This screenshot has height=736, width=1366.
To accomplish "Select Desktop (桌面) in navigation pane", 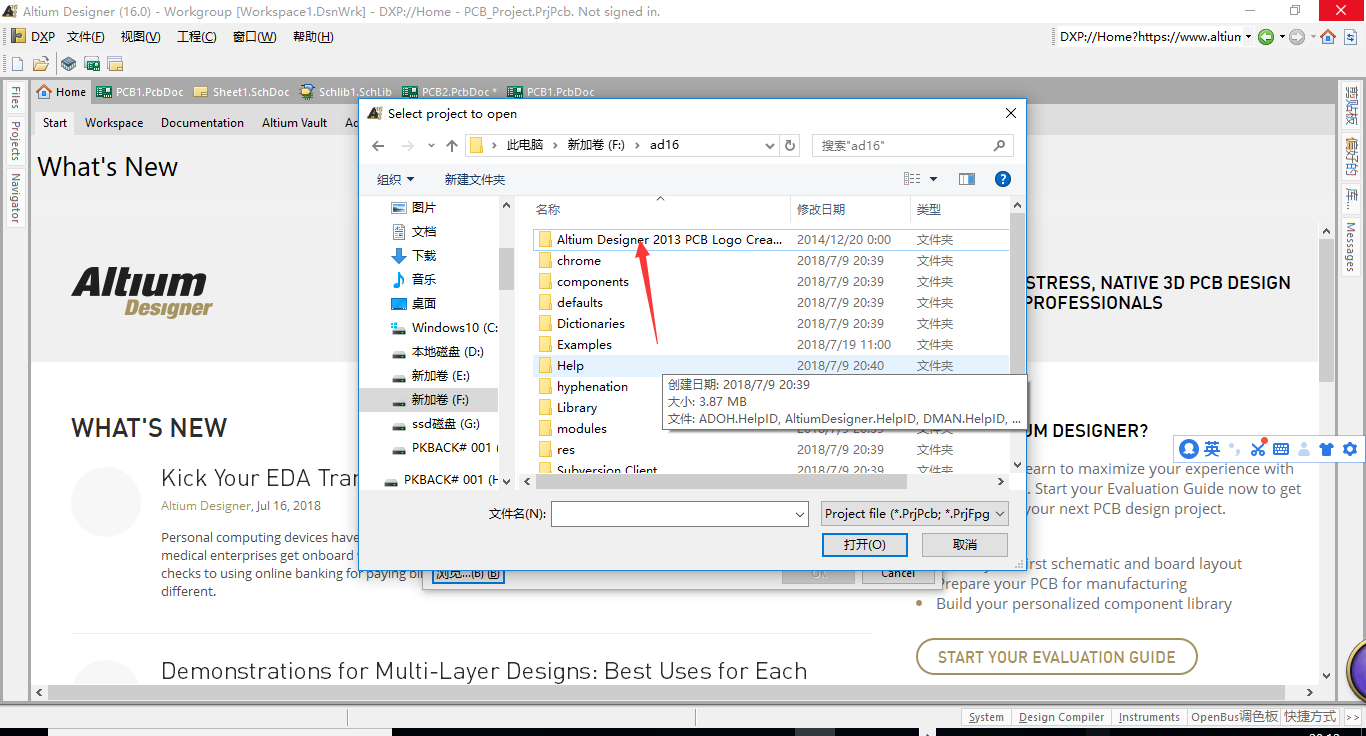I will click(424, 304).
